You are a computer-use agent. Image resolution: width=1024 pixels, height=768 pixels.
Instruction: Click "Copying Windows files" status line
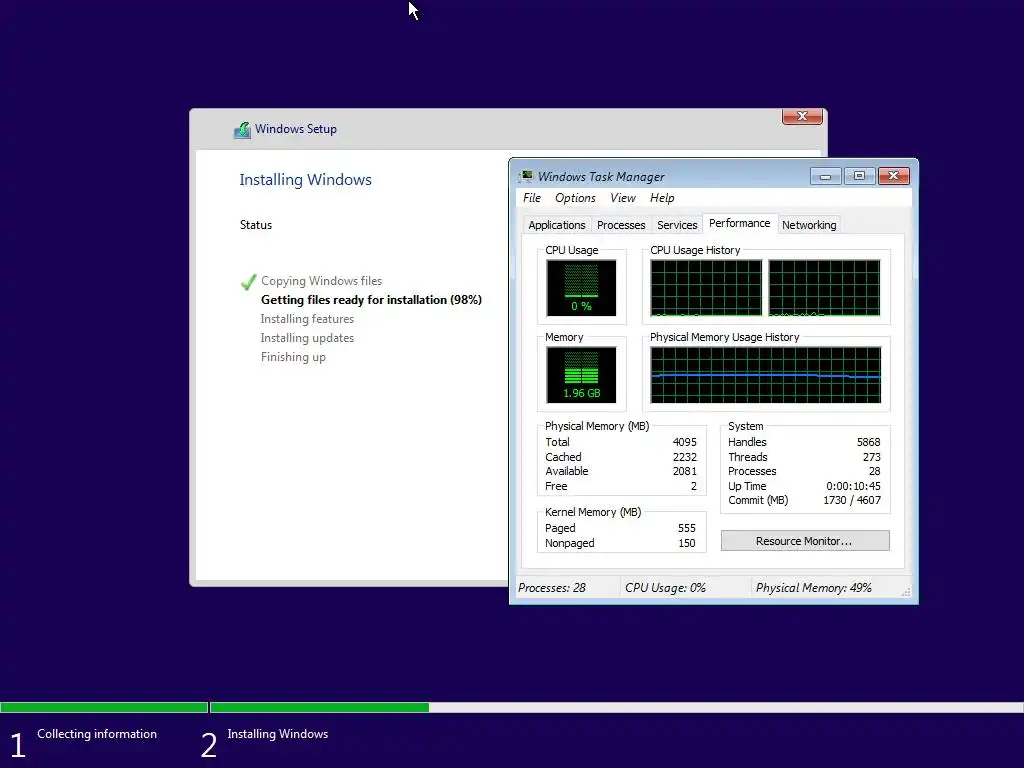pos(321,281)
